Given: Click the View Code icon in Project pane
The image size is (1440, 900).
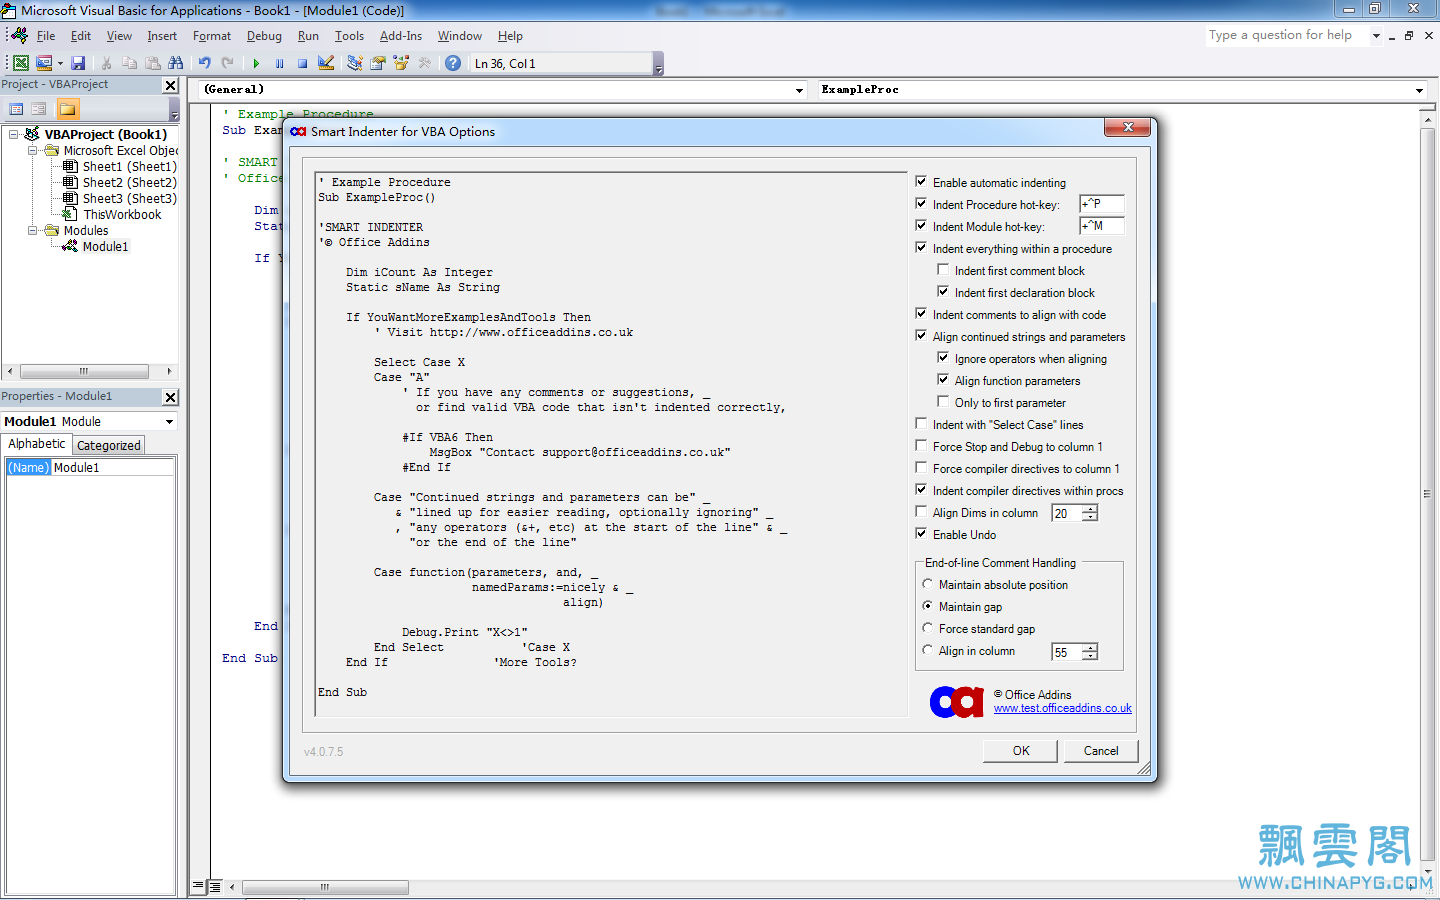Looking at the screenshot, I should tap(16, 109).
